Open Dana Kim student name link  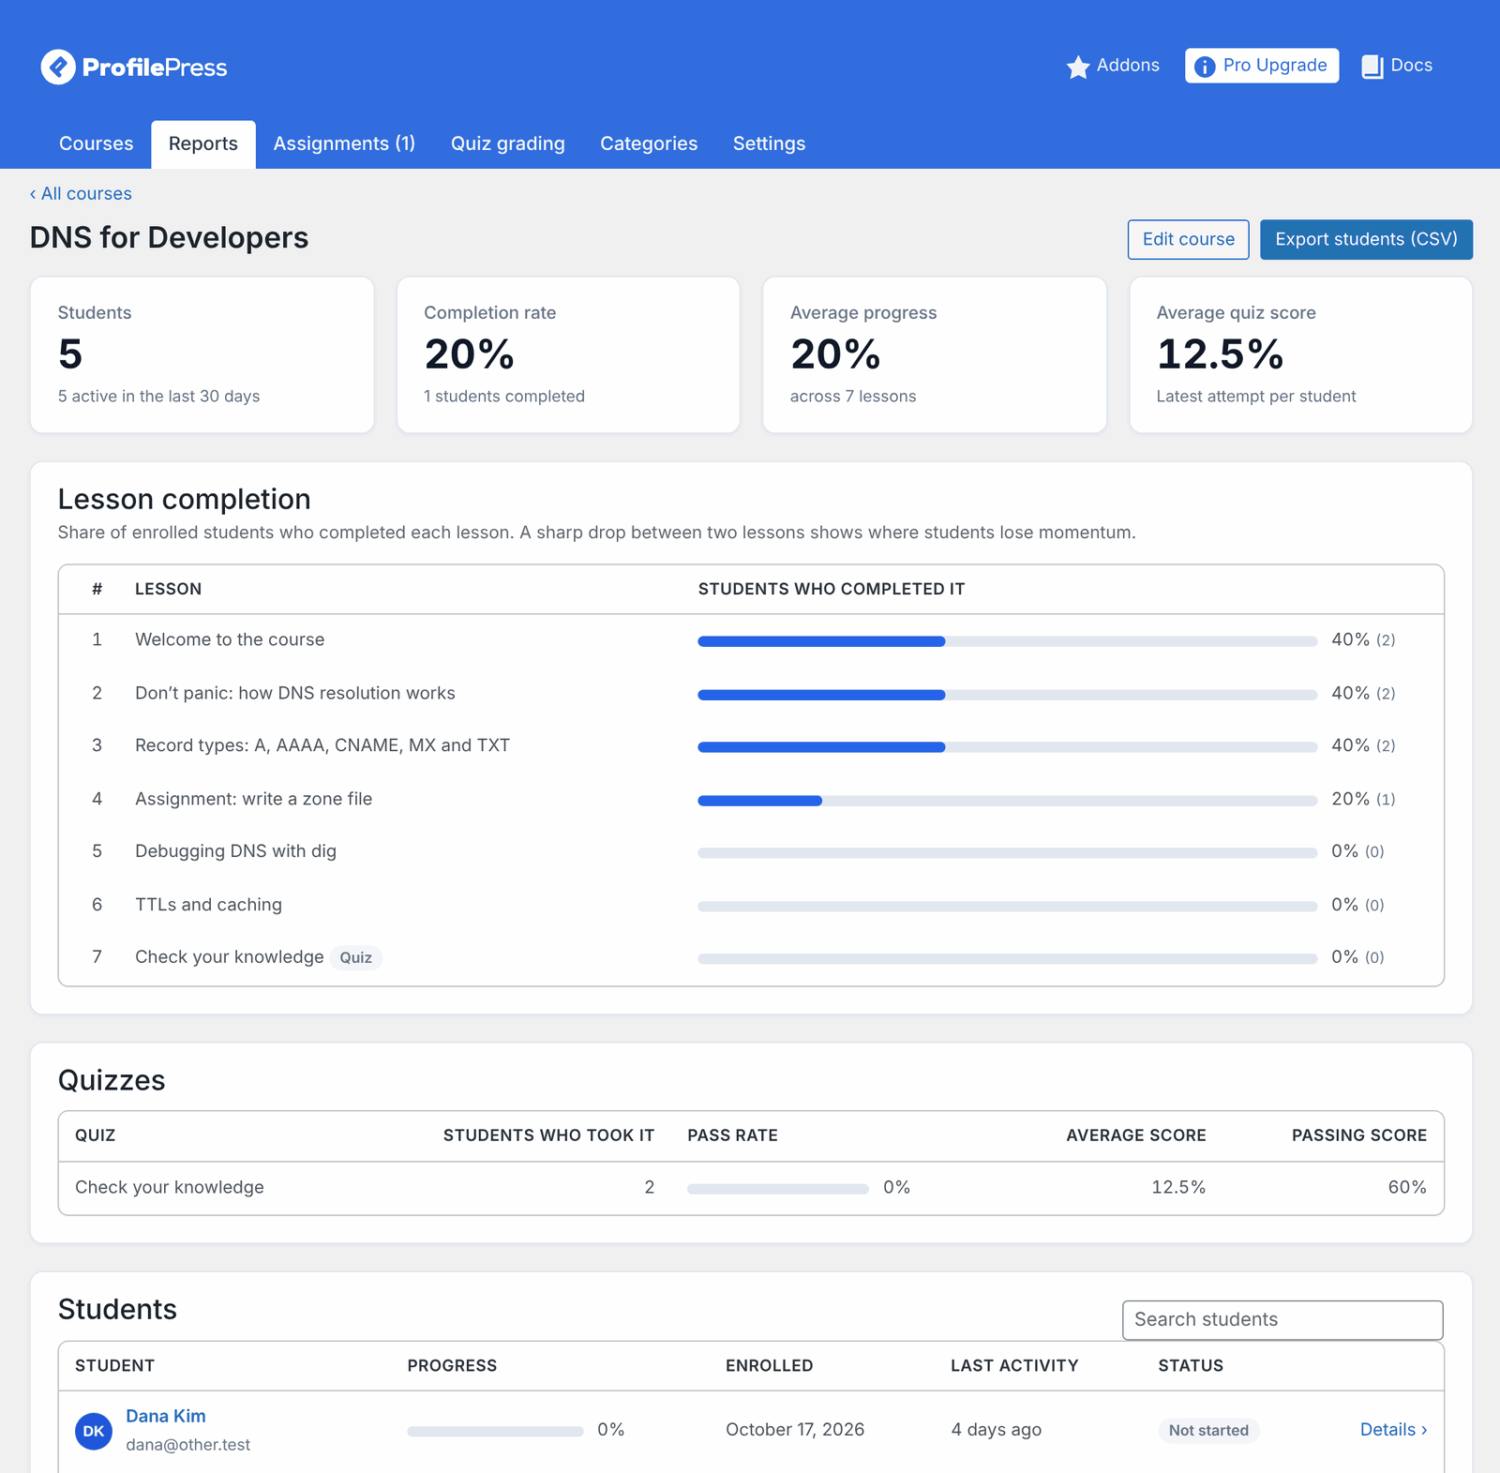pos(166,1416)
